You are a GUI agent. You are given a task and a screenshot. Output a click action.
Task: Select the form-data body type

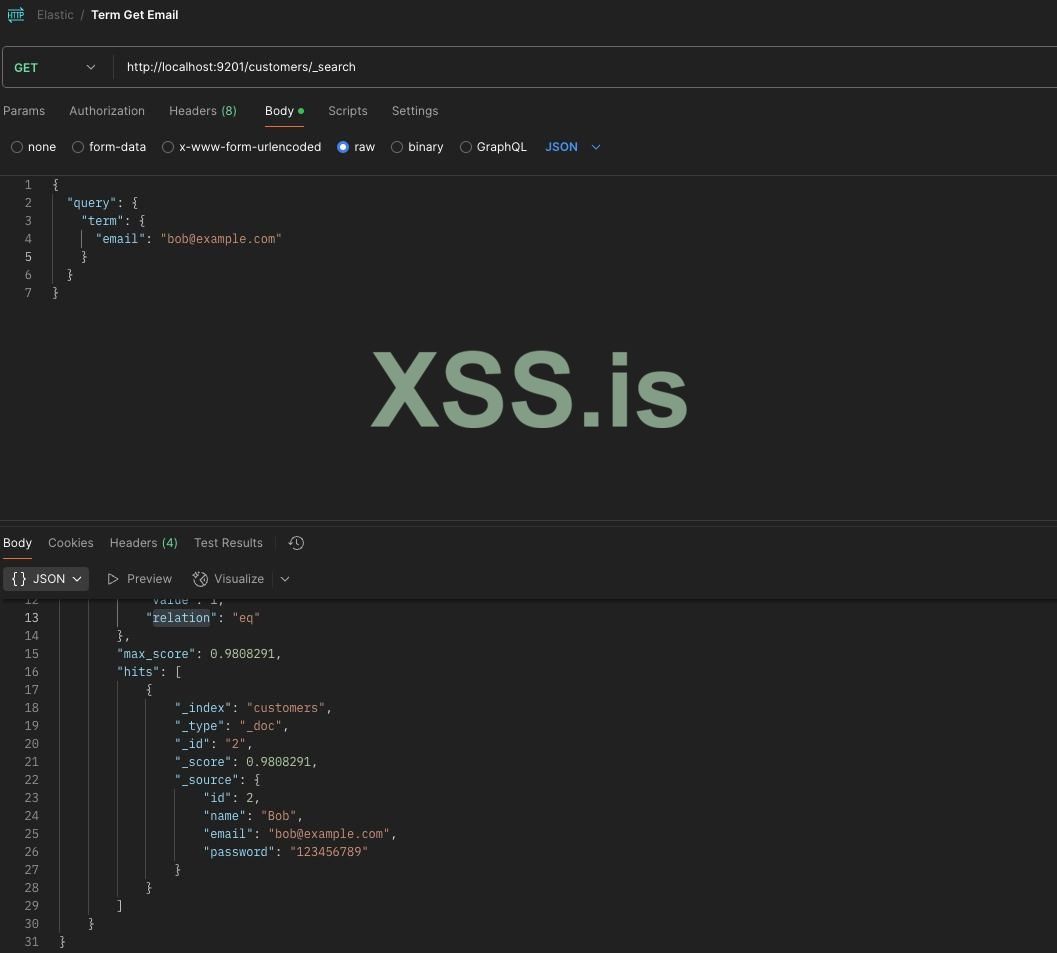(x=78, y=147)
